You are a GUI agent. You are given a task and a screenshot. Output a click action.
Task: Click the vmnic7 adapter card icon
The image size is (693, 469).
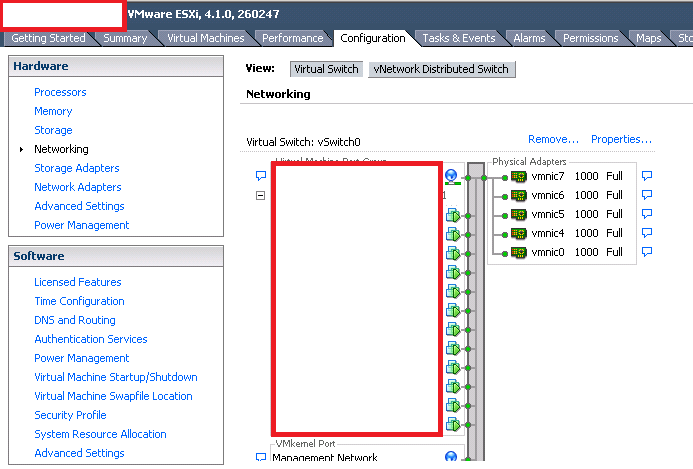pyautogui.click(x=519, y=177)
